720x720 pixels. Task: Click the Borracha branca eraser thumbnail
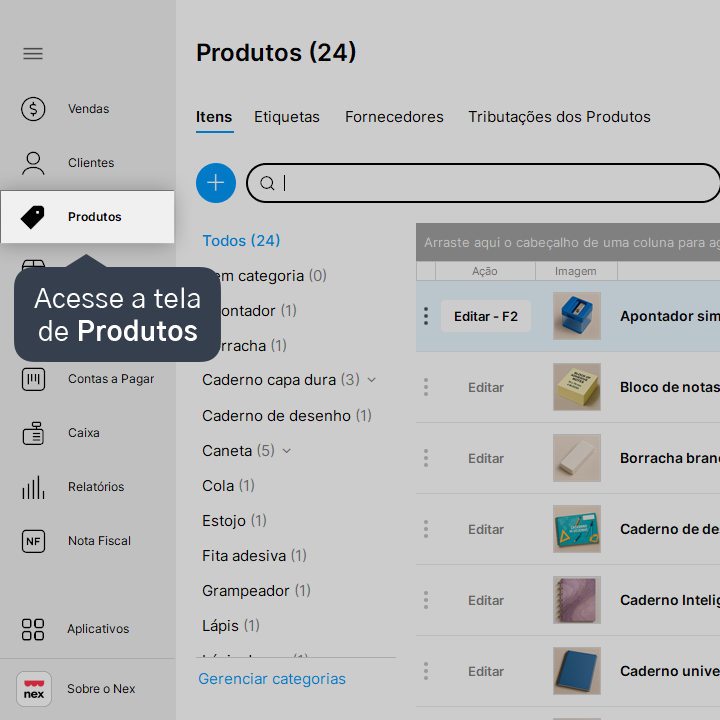tap(577, 458)
